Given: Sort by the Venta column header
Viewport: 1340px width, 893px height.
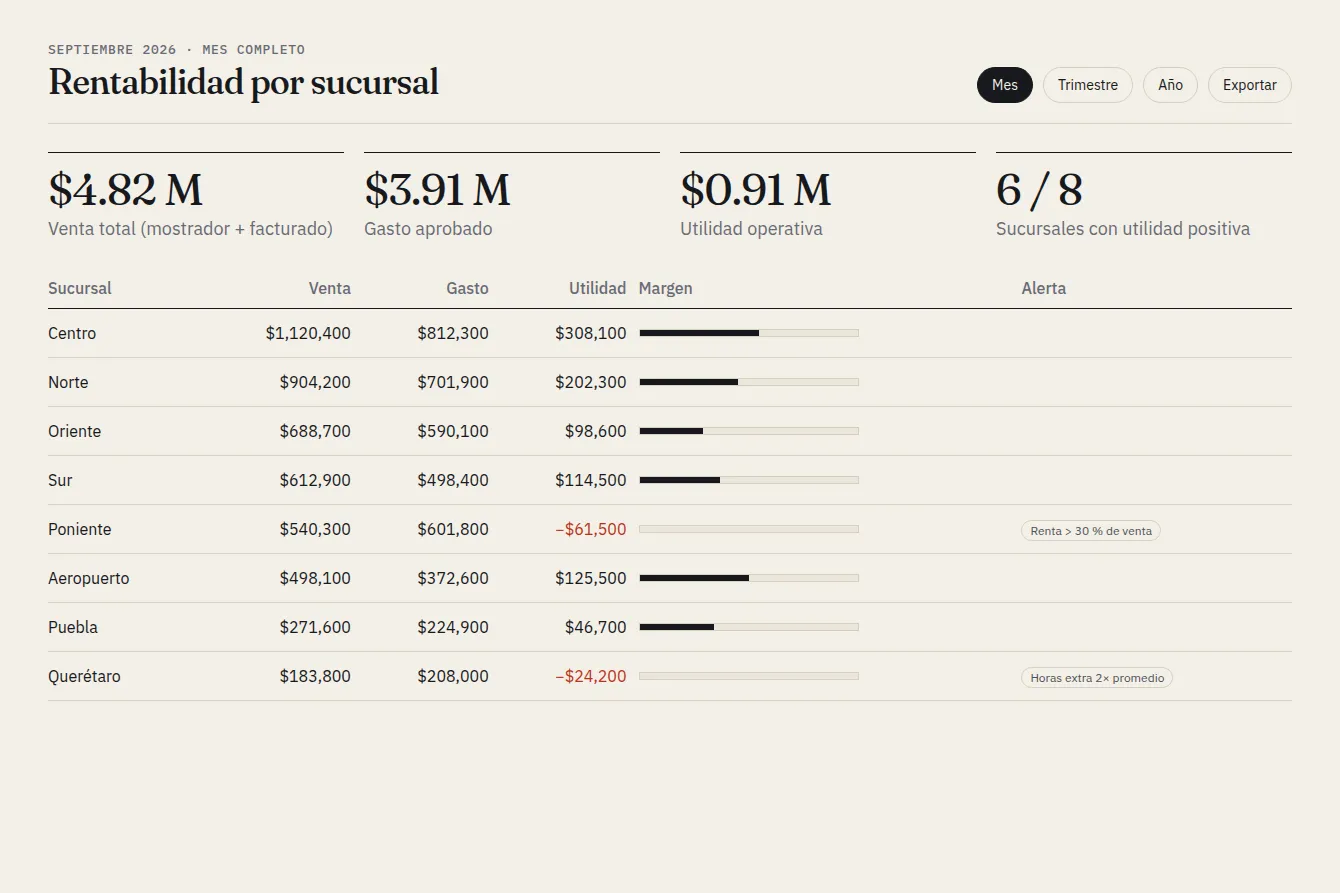Looking at the screenshot, I should [329, 288].
